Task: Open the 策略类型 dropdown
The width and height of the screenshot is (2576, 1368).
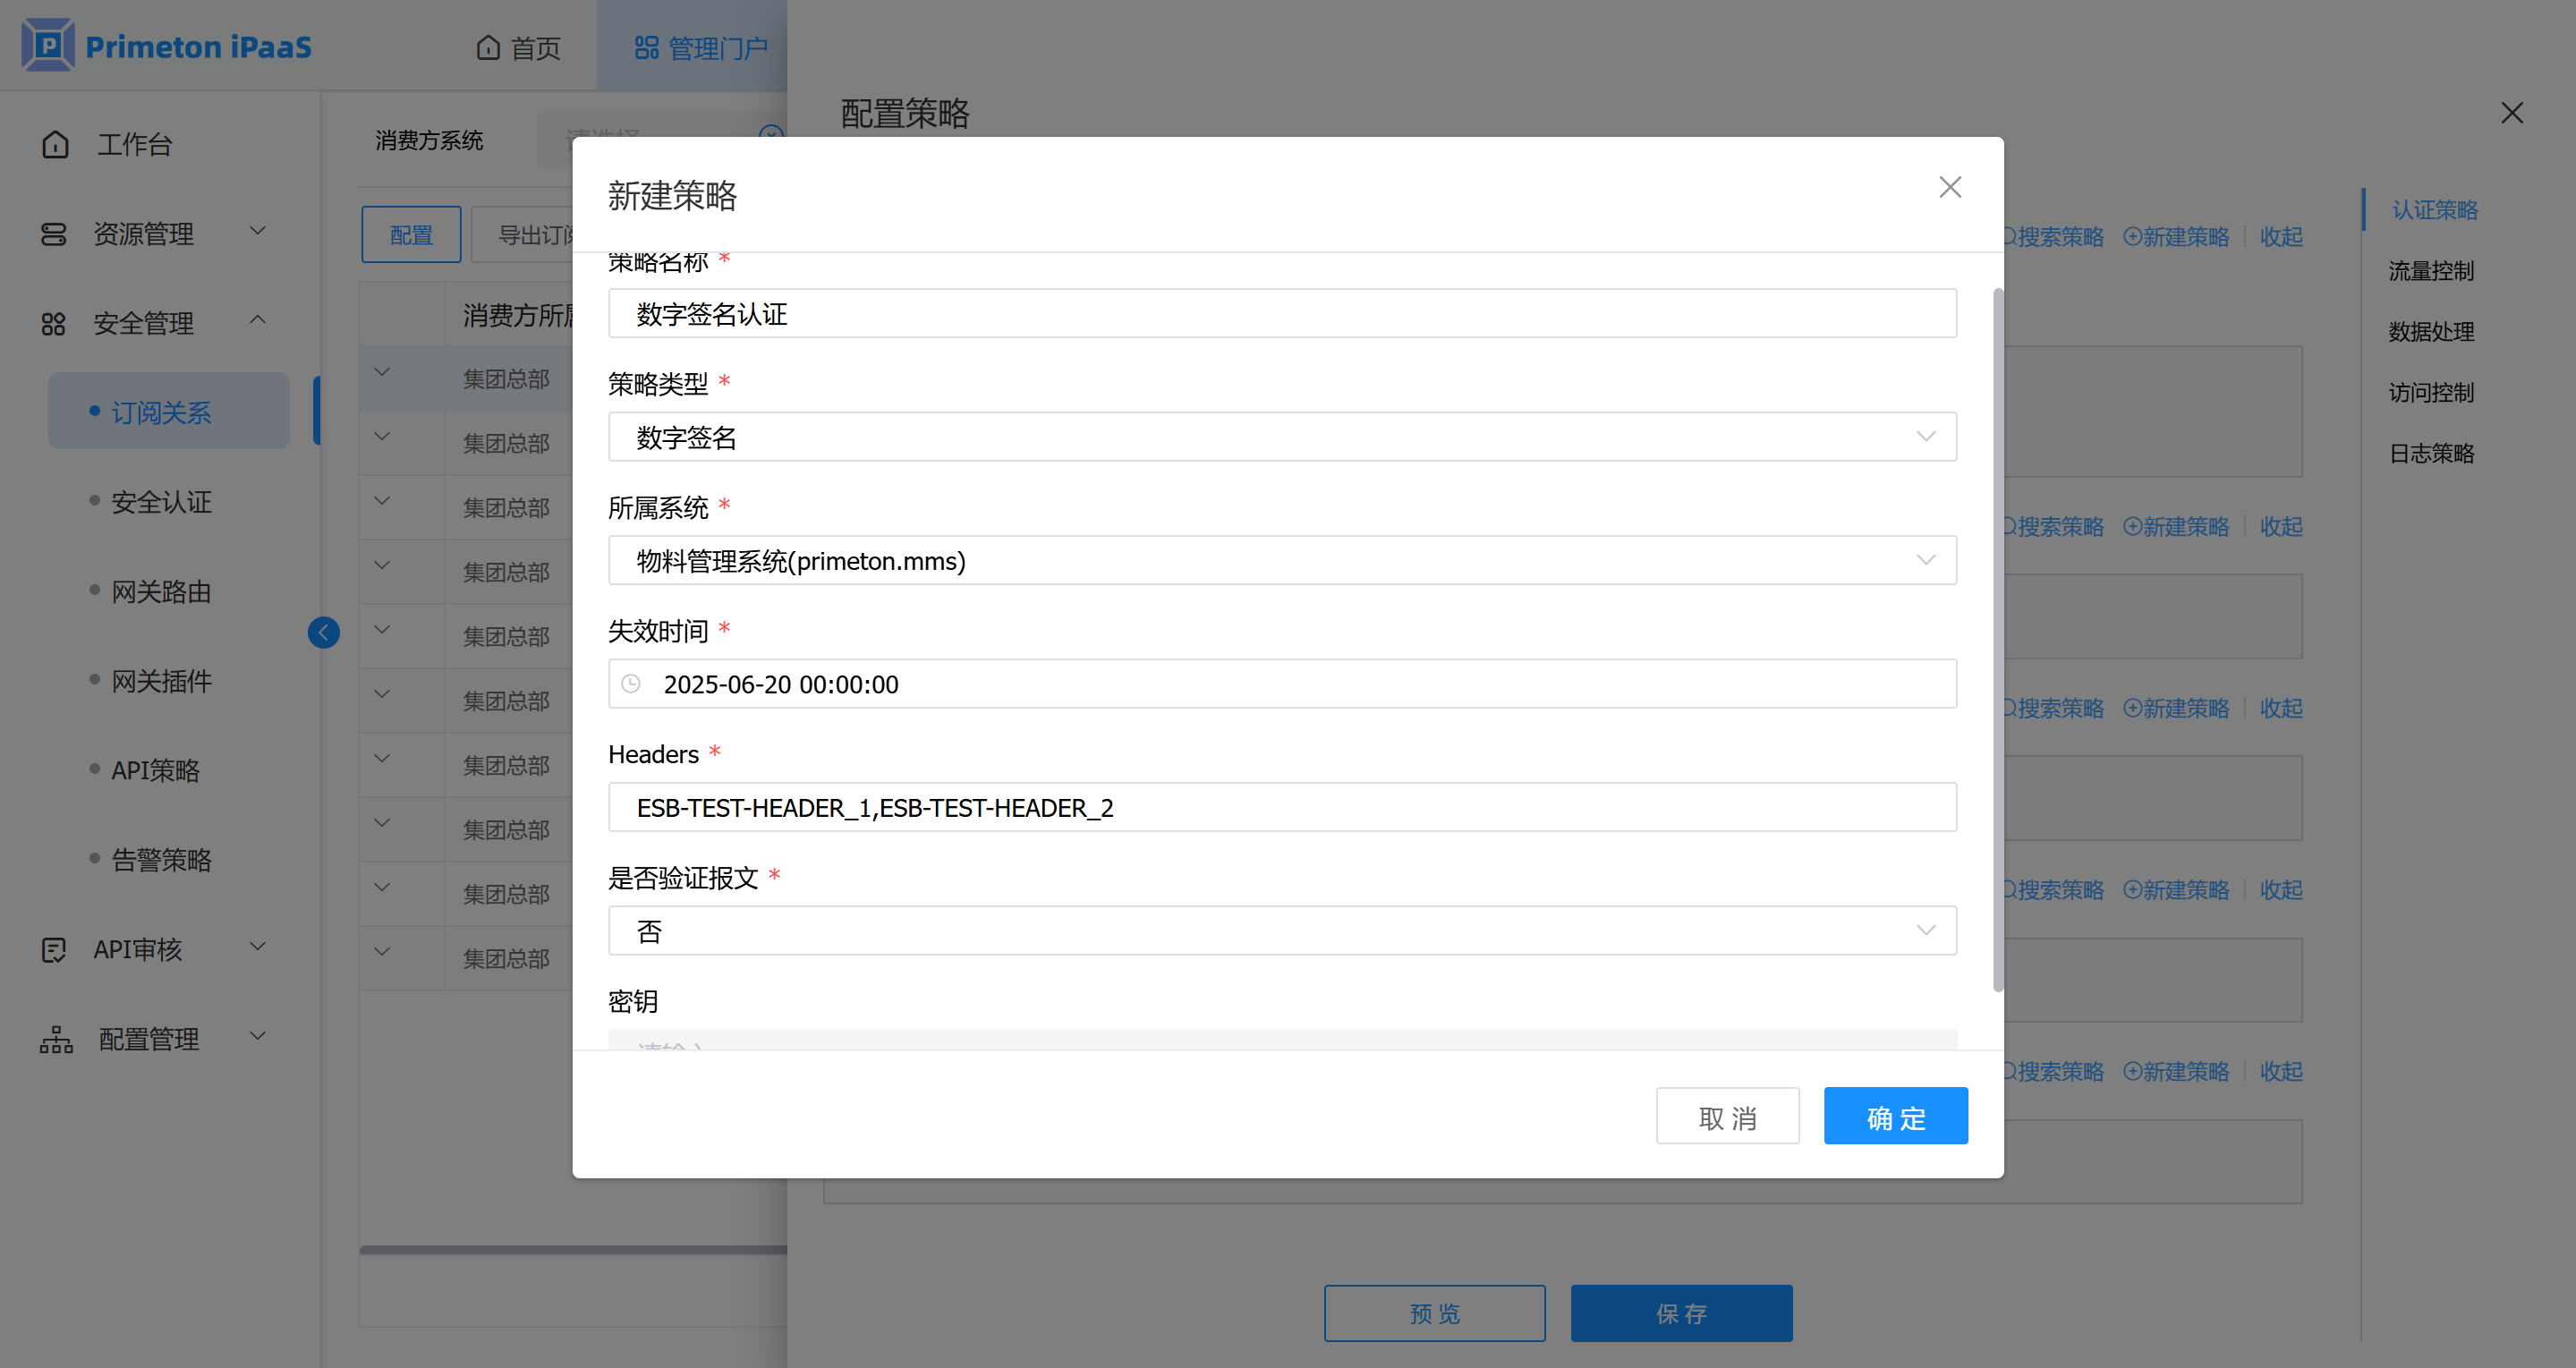Action: click(1281, 437)
